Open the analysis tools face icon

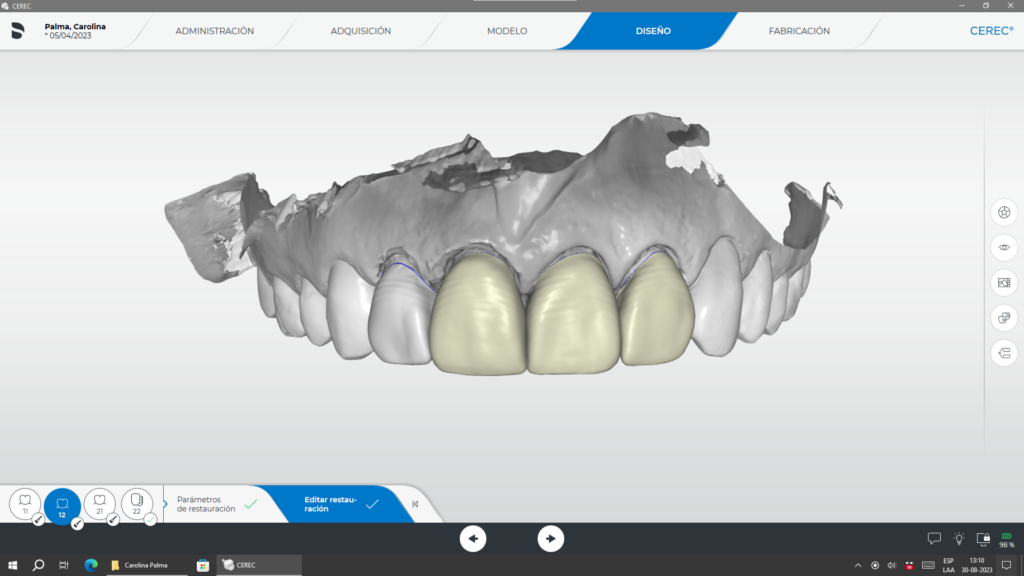pyautogui.click(x=1004, y=318)
